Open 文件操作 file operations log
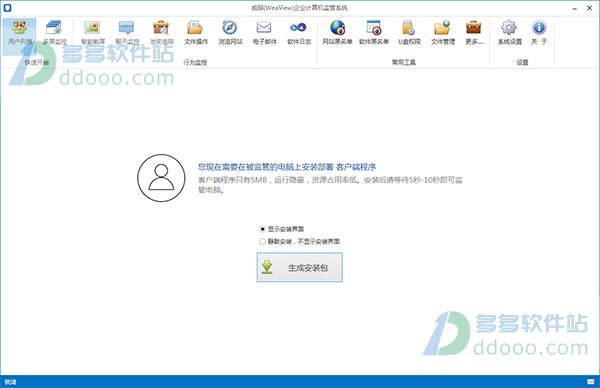 196,33
